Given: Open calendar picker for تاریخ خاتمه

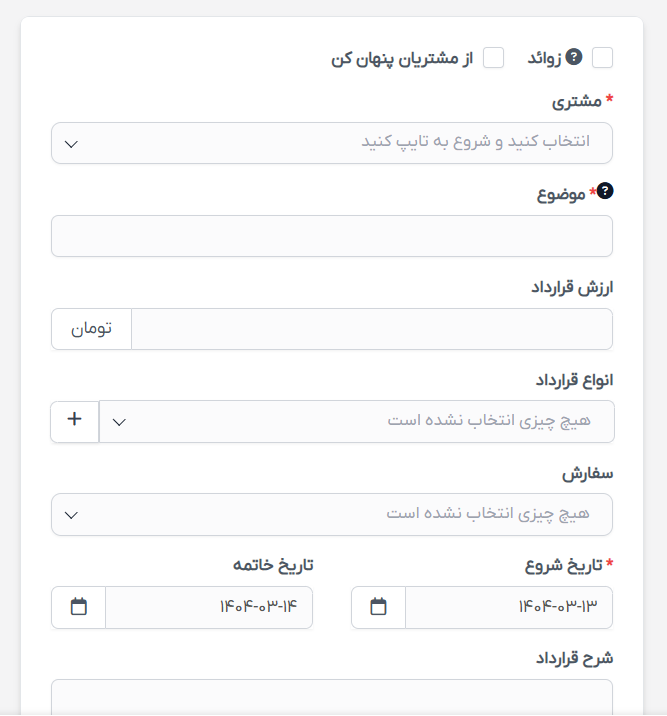Looking at the screenshot, I should pyautogui.click(x=79, y=607).
